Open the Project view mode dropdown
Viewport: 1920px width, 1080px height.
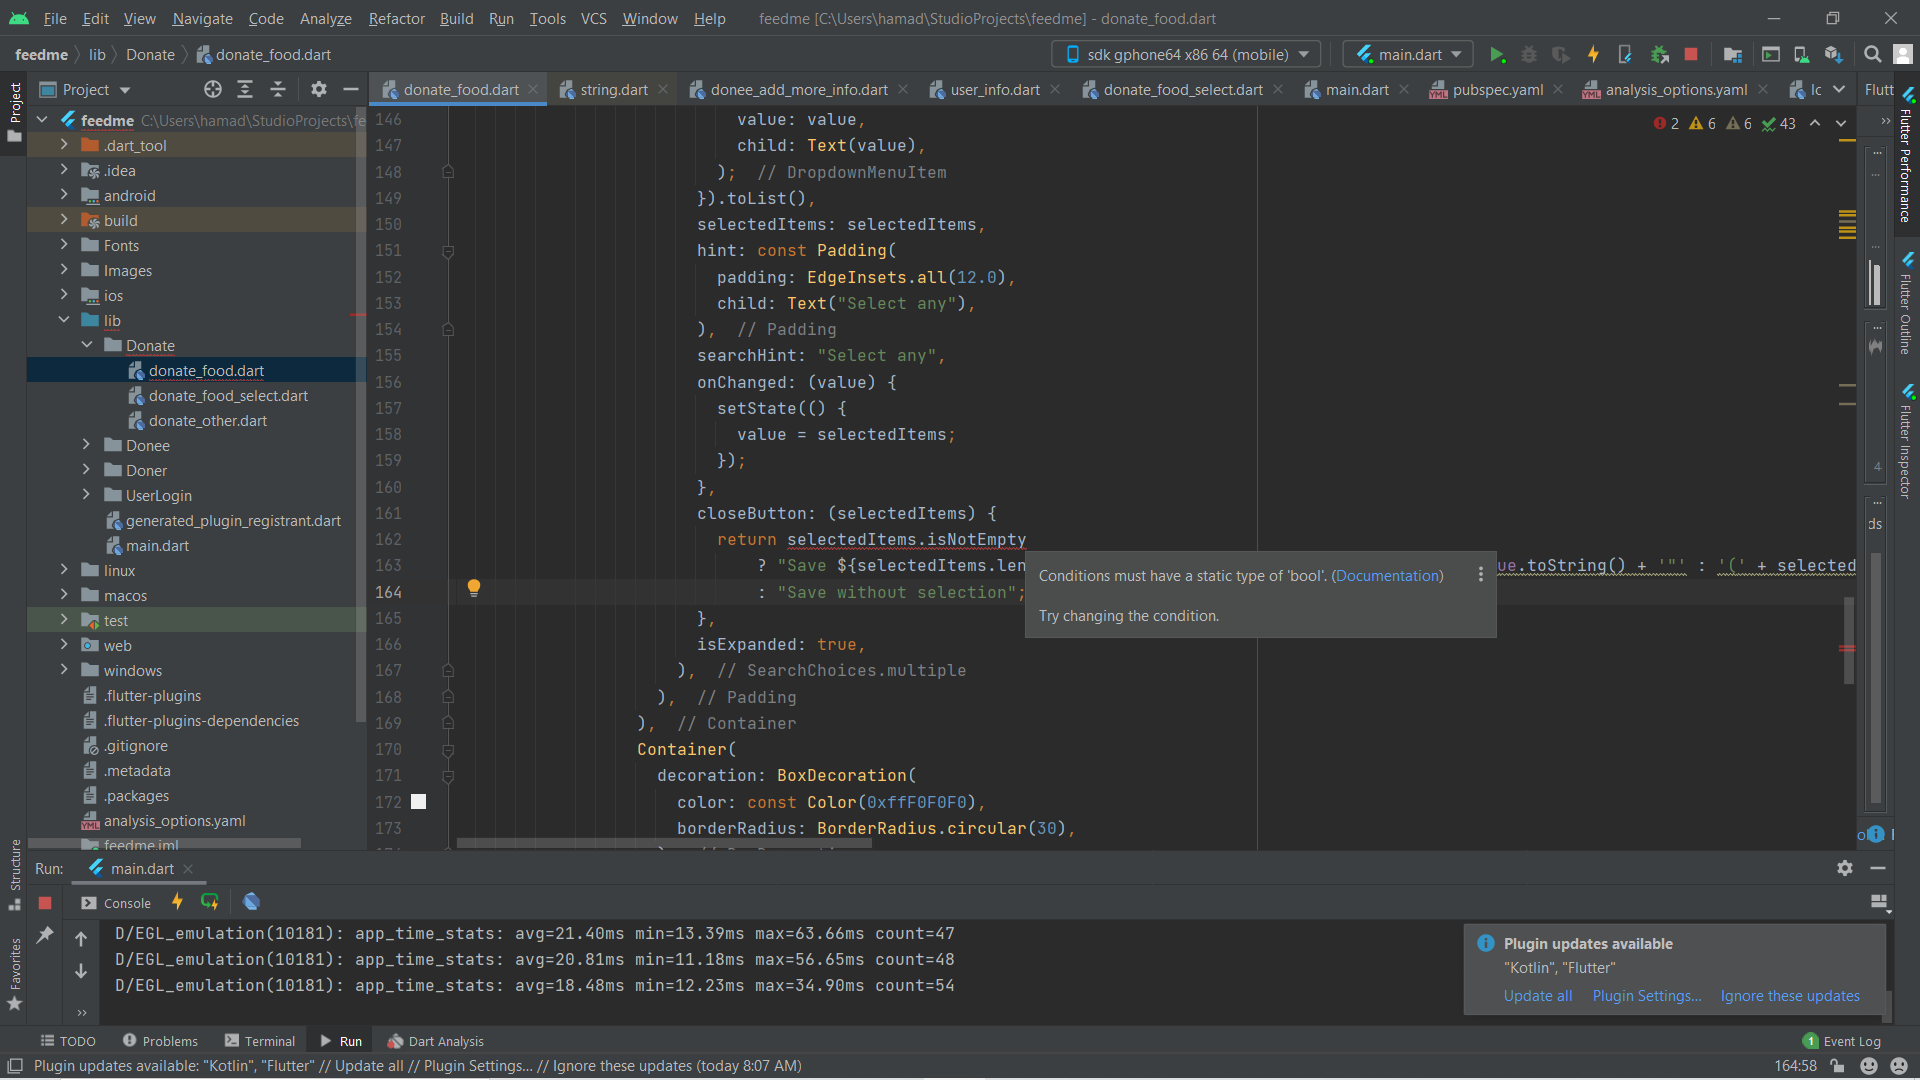click(x=86, y=90)
